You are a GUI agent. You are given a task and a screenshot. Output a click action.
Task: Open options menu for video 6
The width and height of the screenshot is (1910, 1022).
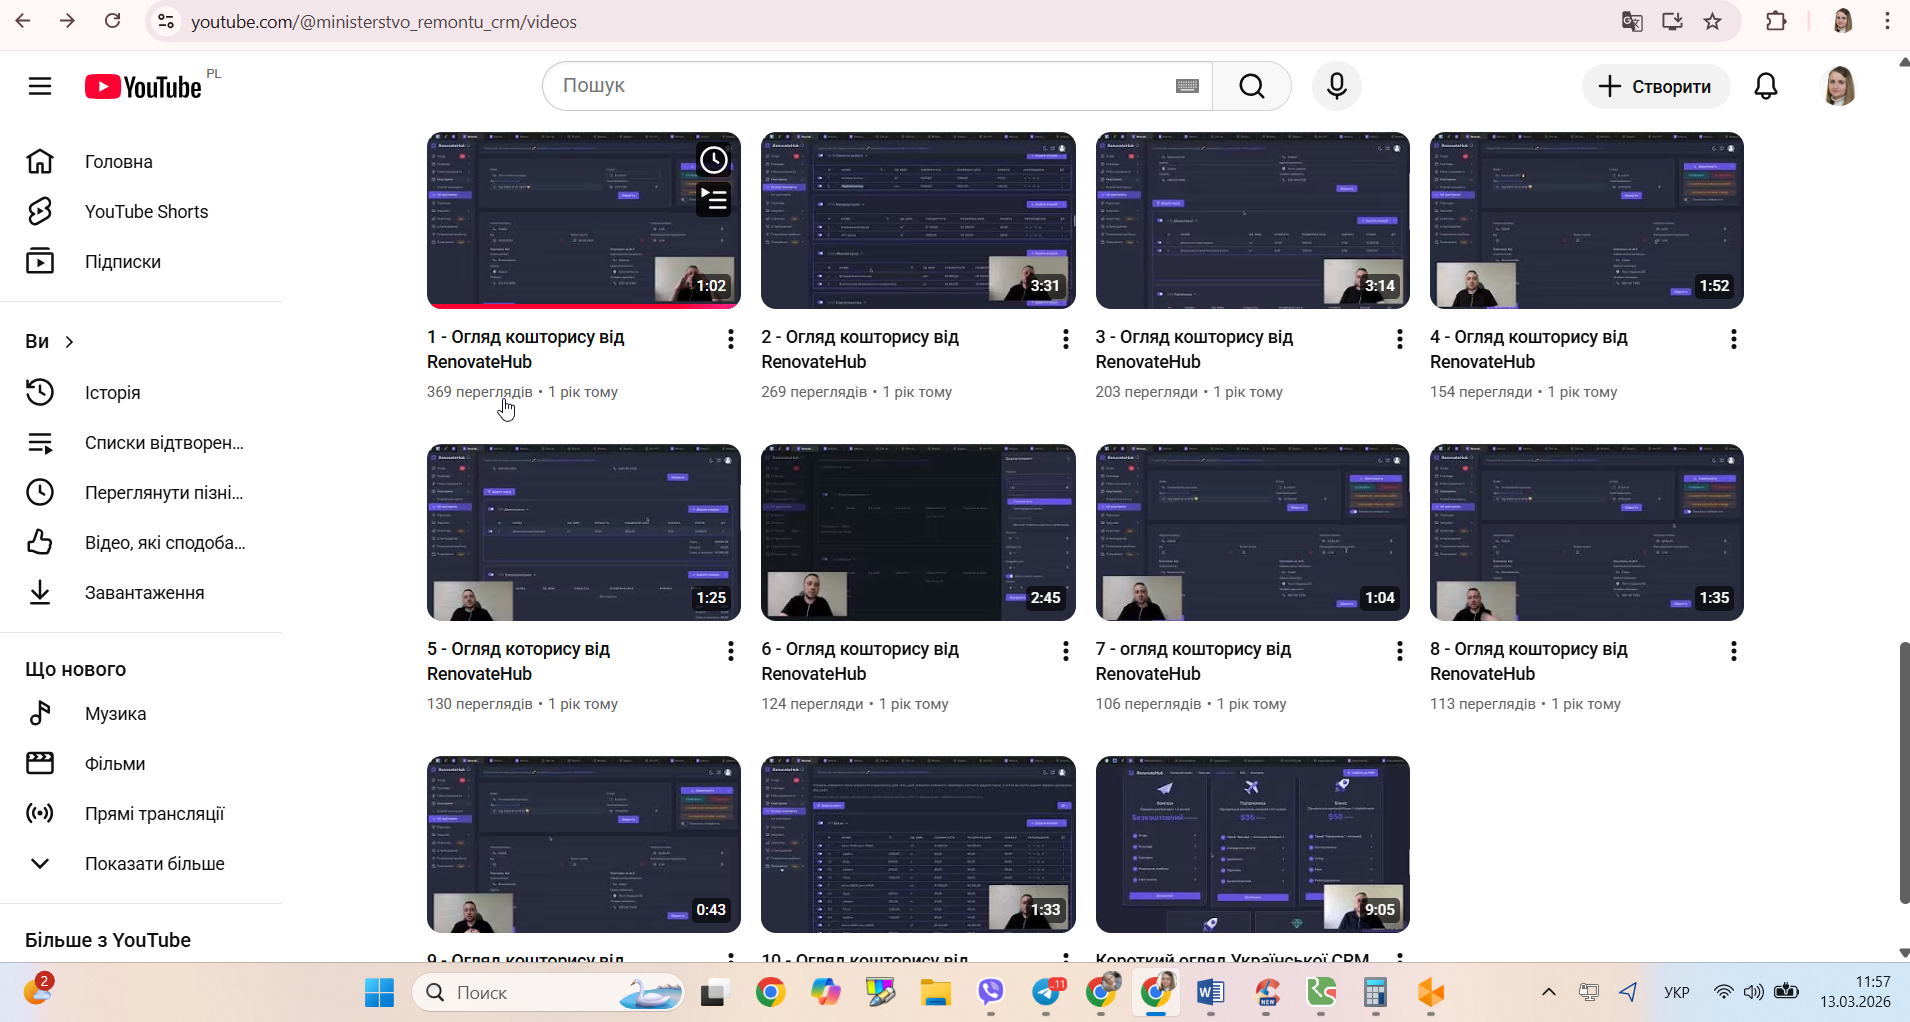tap(1065, 651)
